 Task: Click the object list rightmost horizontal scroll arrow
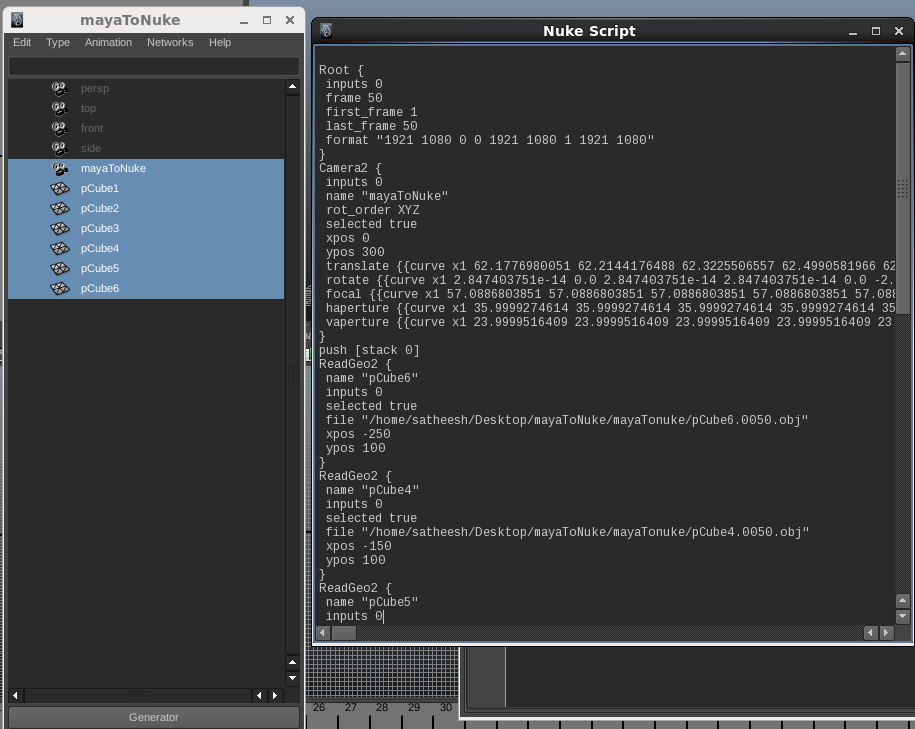(x=275, y=696)
